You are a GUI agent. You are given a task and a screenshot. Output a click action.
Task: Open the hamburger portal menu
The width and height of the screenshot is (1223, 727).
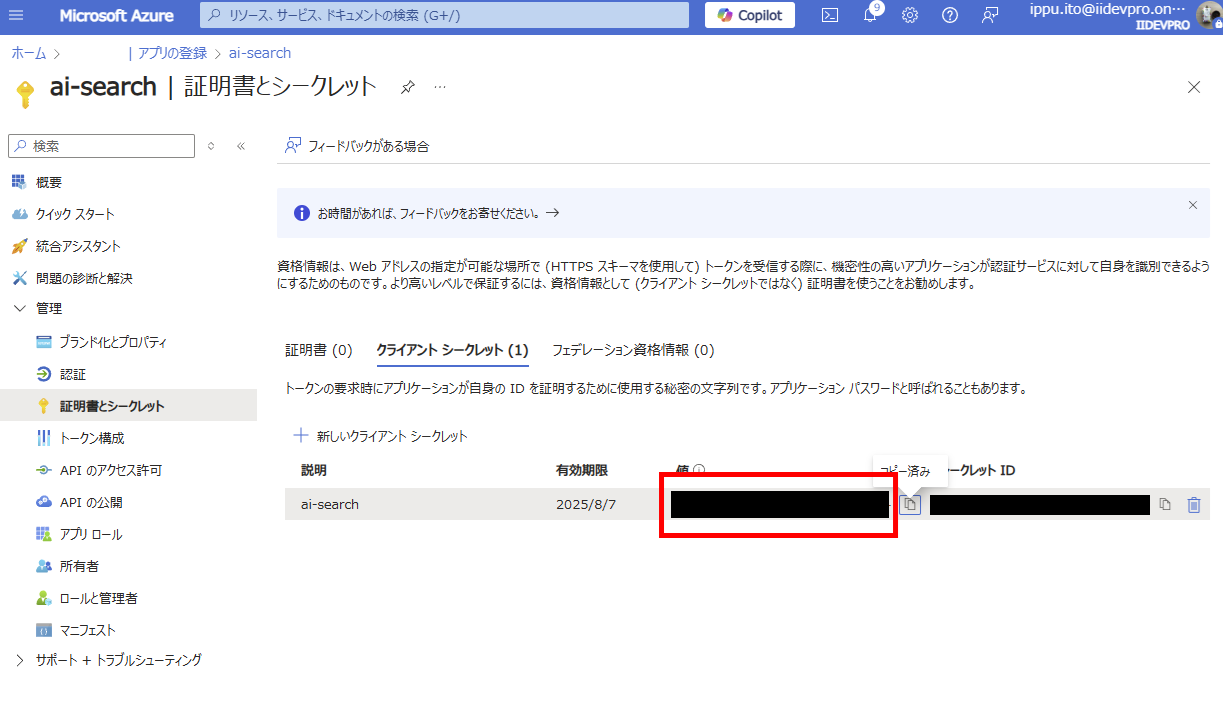point(17,15)
